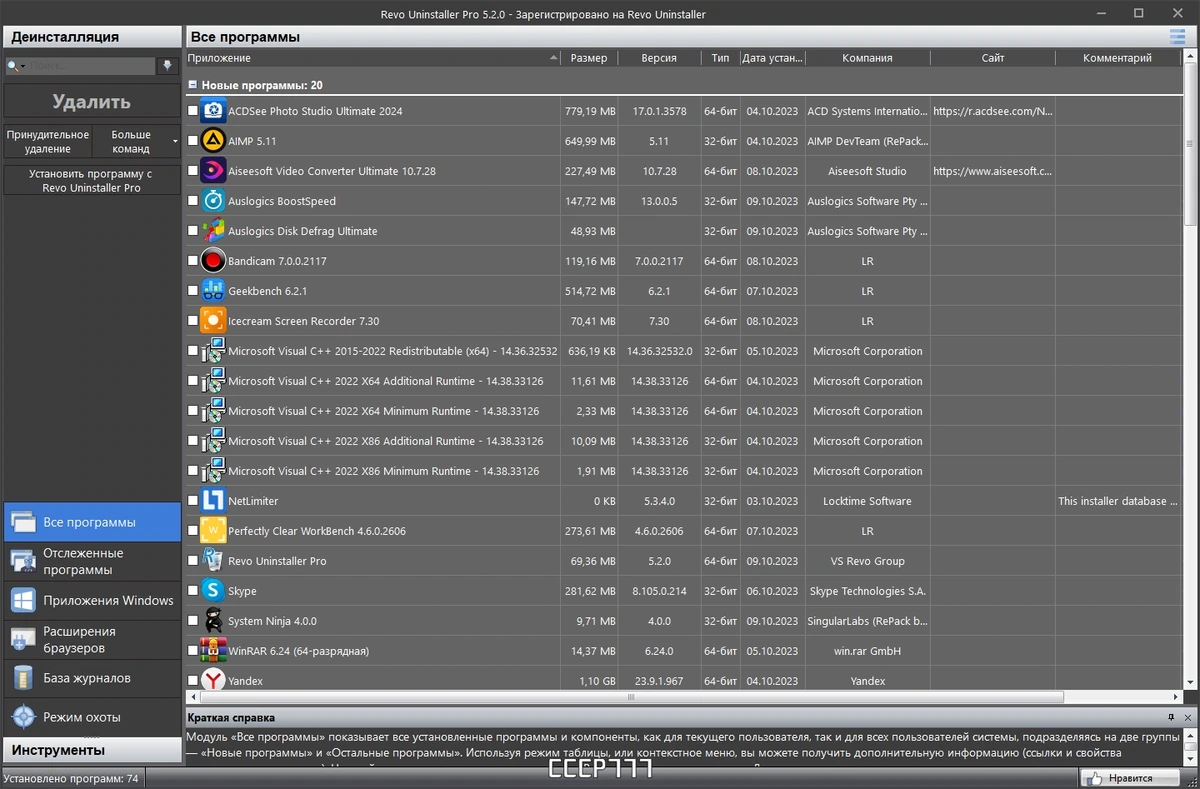Pin the Краткая справка panel

(1171, 718)
